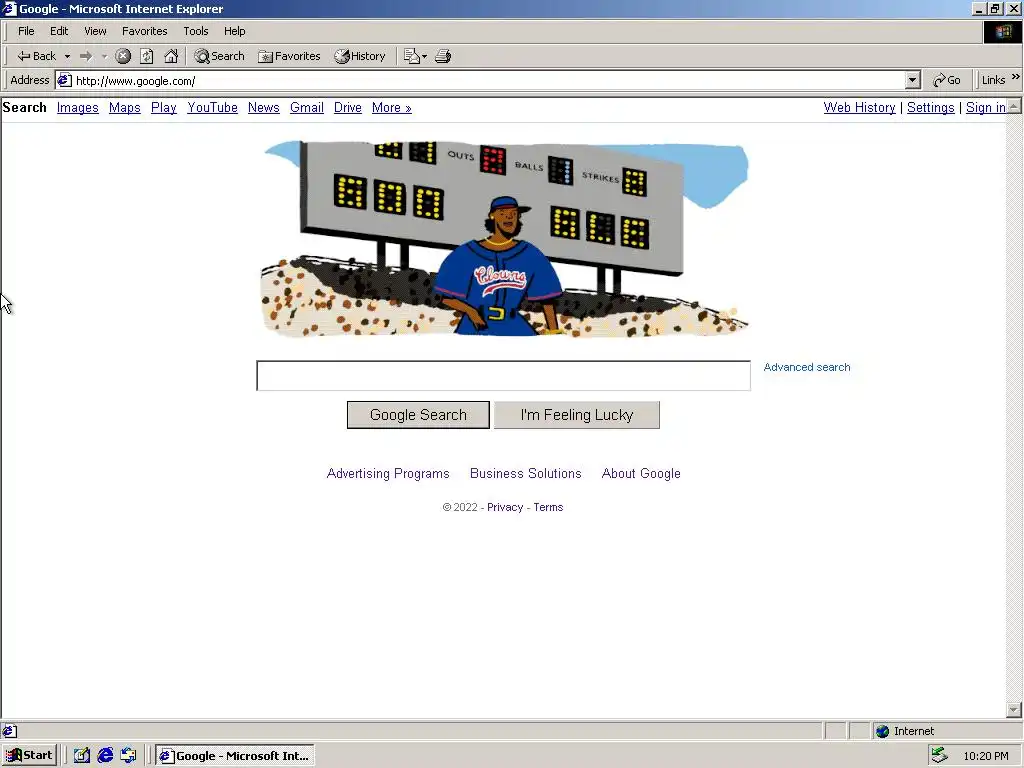The image size is (1024, 768).
Task: Click the Advanced search link
Action: tap(807, 367)
